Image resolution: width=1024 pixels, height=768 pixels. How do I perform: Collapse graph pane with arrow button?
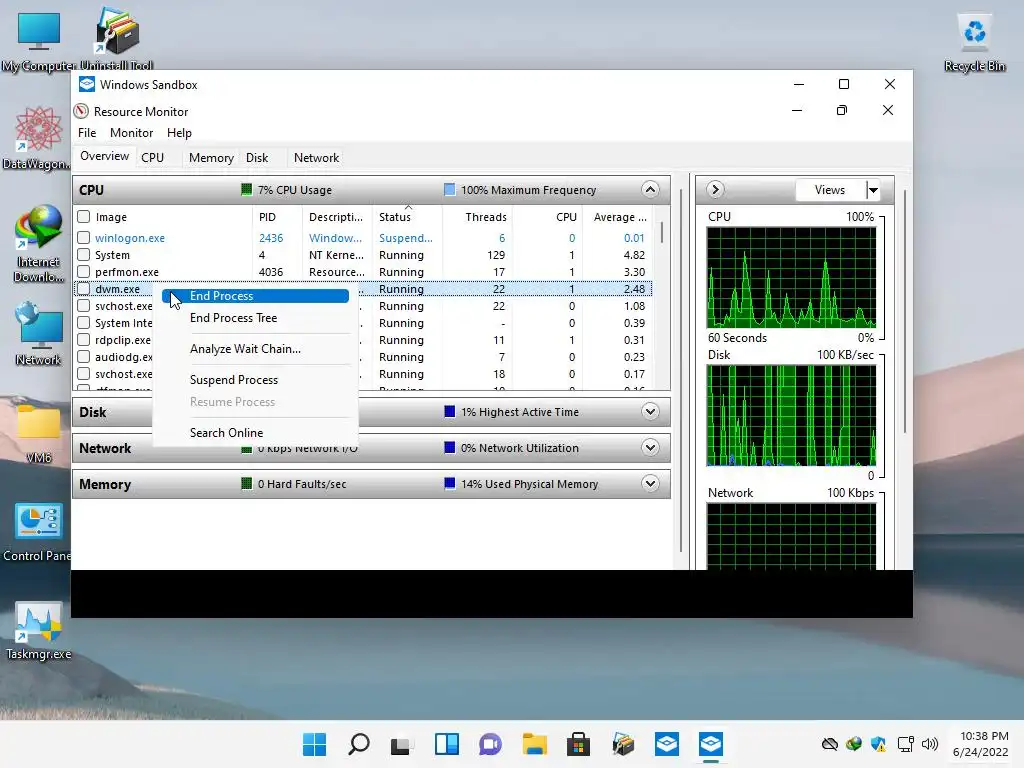click(x=715, y=189)
